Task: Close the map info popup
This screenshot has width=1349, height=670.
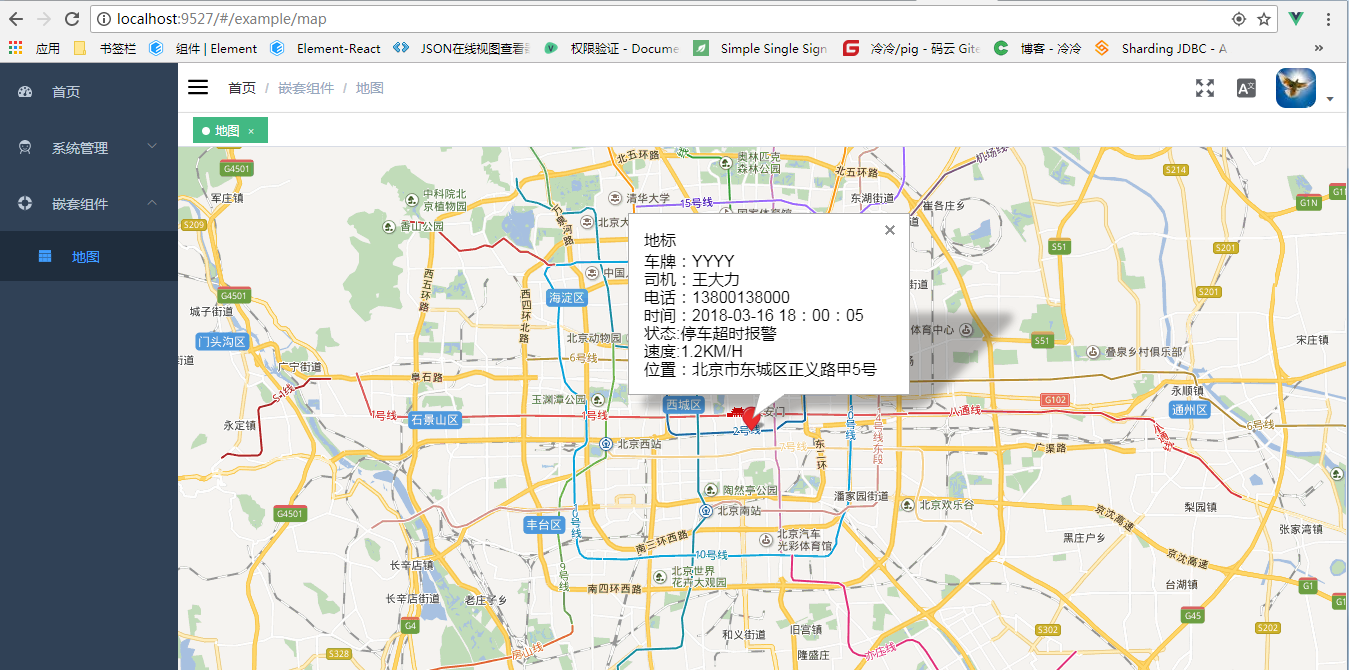Action: tap(890, 230)
